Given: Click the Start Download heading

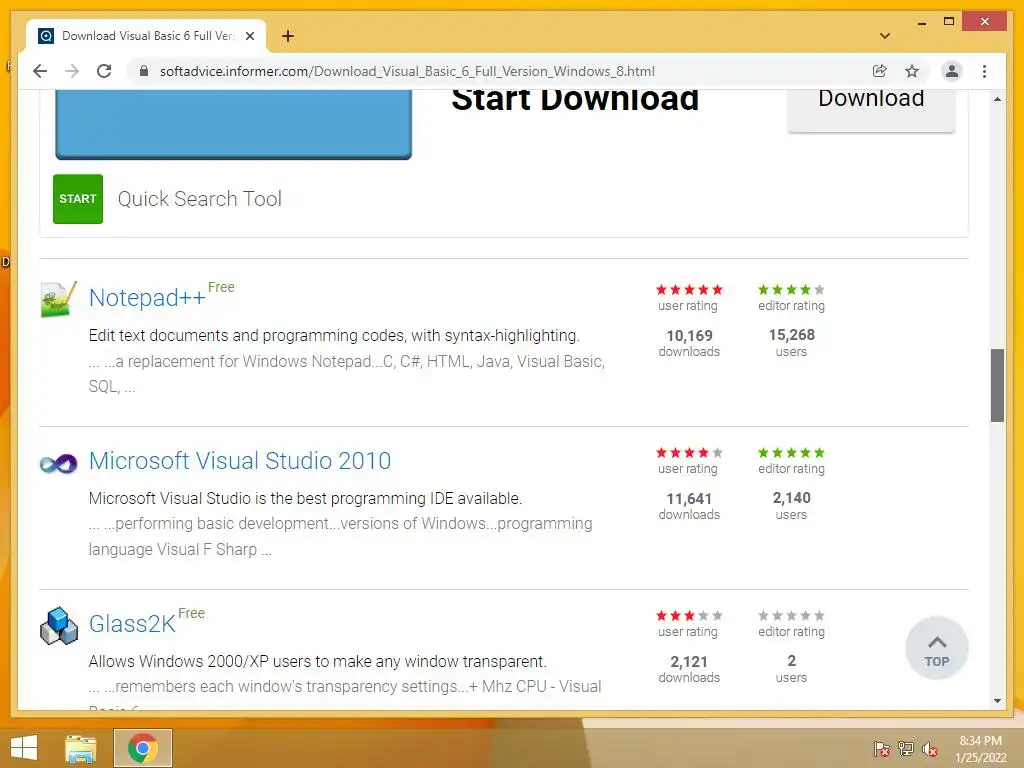Looking at the screenshot, I should 575,101.
